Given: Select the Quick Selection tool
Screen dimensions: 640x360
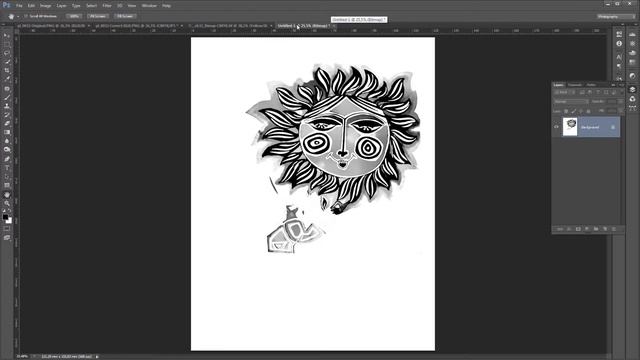Looking at the screenshot, I should [7, 62].
